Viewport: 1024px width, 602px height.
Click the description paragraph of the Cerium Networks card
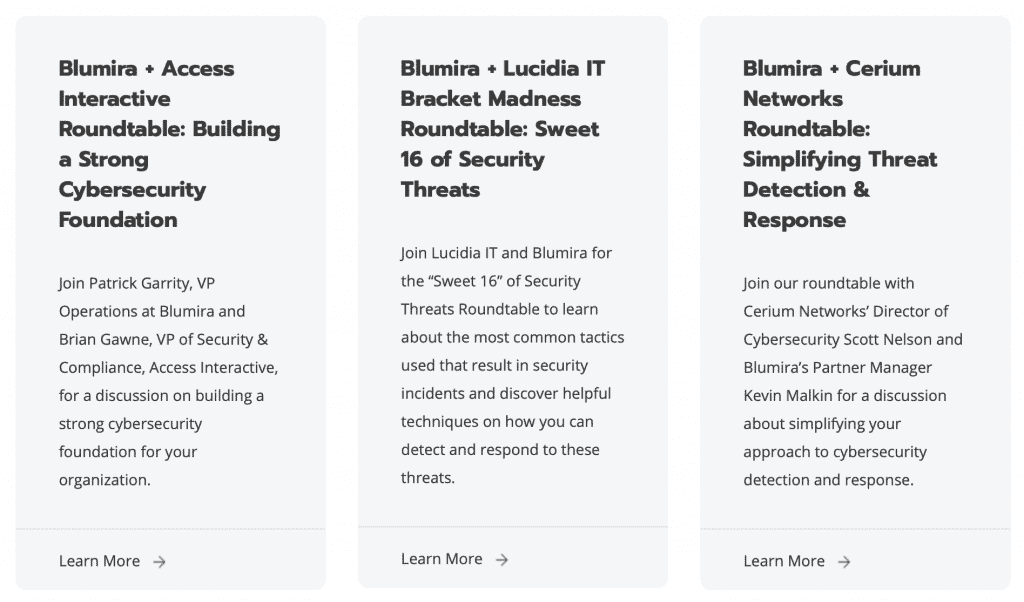tap(853, 381)
